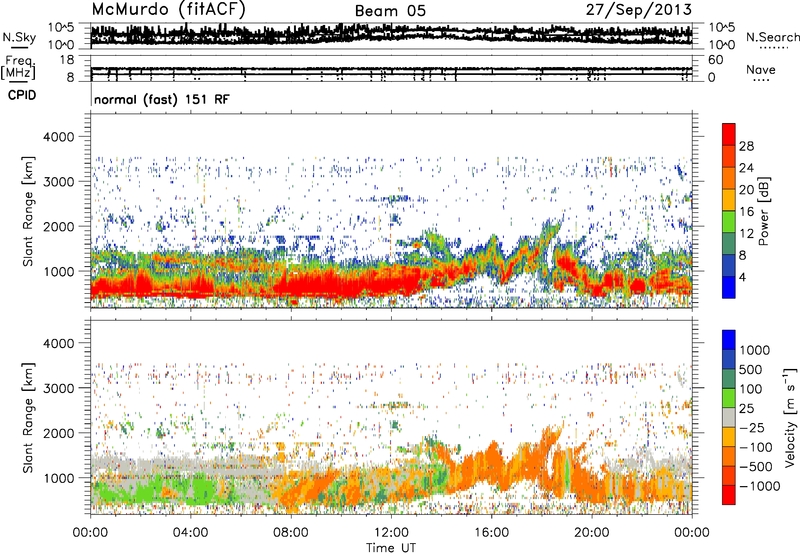Click the 'Velocity [m s-1]' colorbar title
This screenshot has height=554, width=800.
tap(790, 417)
